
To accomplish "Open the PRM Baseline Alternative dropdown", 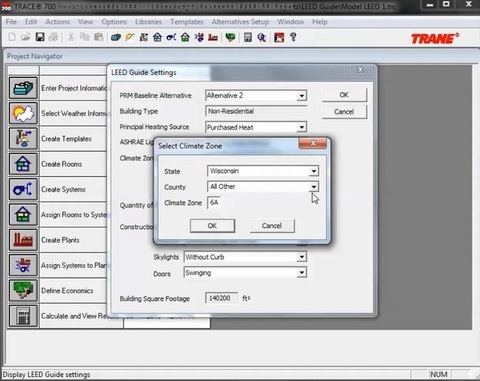I will tap(301, 96).
